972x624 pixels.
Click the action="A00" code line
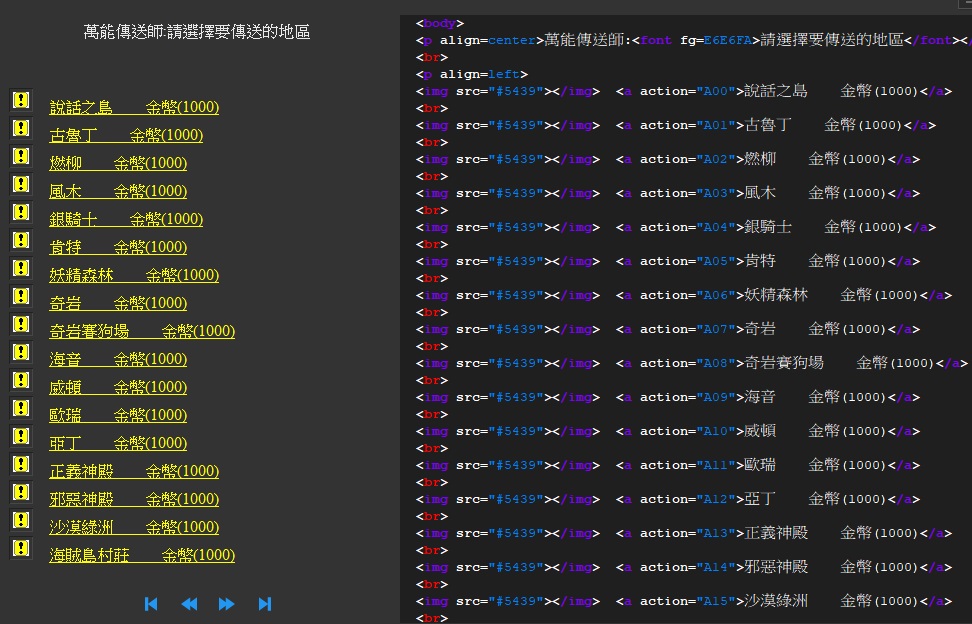tap(684, 91)
